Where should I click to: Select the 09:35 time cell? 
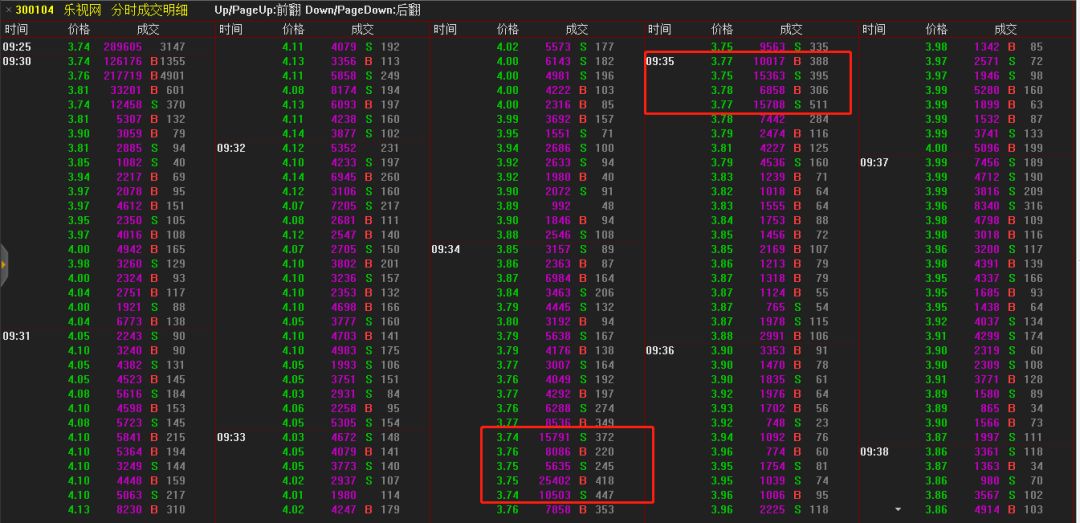pos(659,61)
